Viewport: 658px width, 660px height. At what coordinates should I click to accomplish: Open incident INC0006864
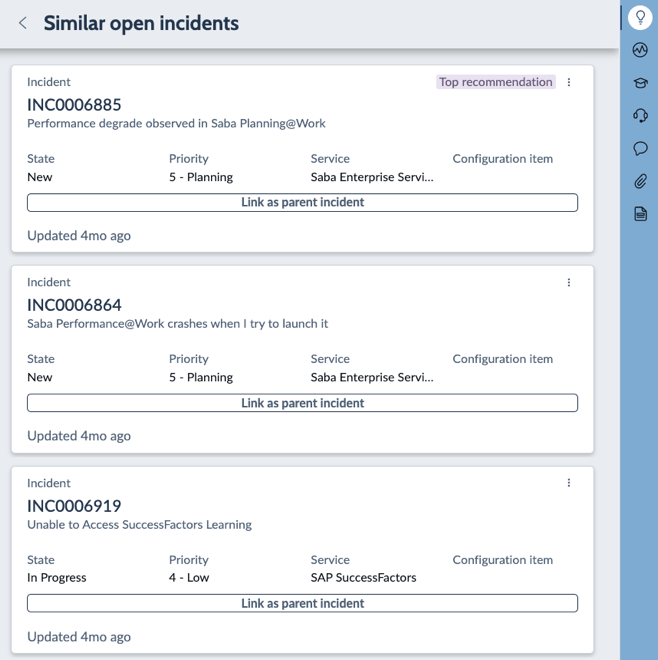pyautogui.click(x=74, y=305)
